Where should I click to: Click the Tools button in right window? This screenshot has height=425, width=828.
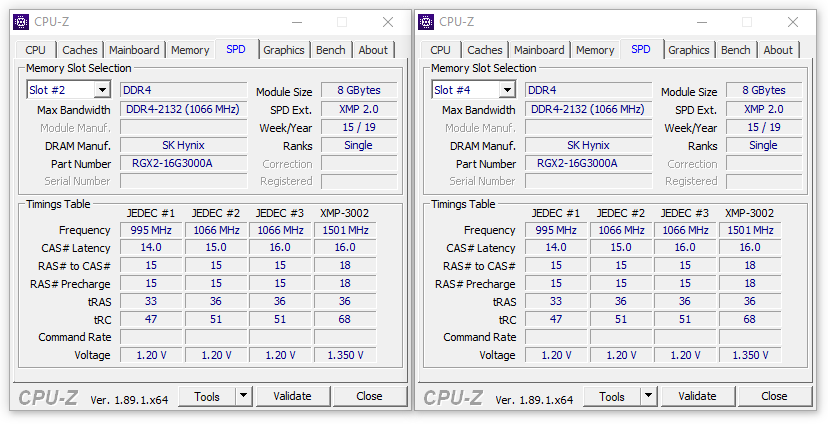coord(612,396)
